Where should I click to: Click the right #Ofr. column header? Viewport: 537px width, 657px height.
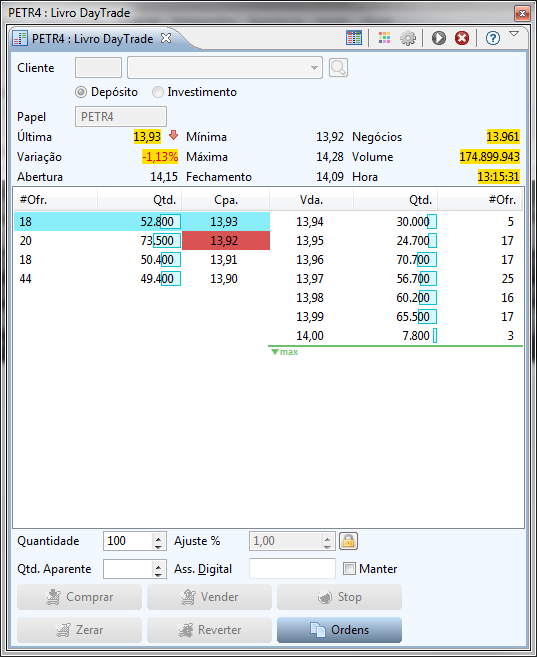480,200
